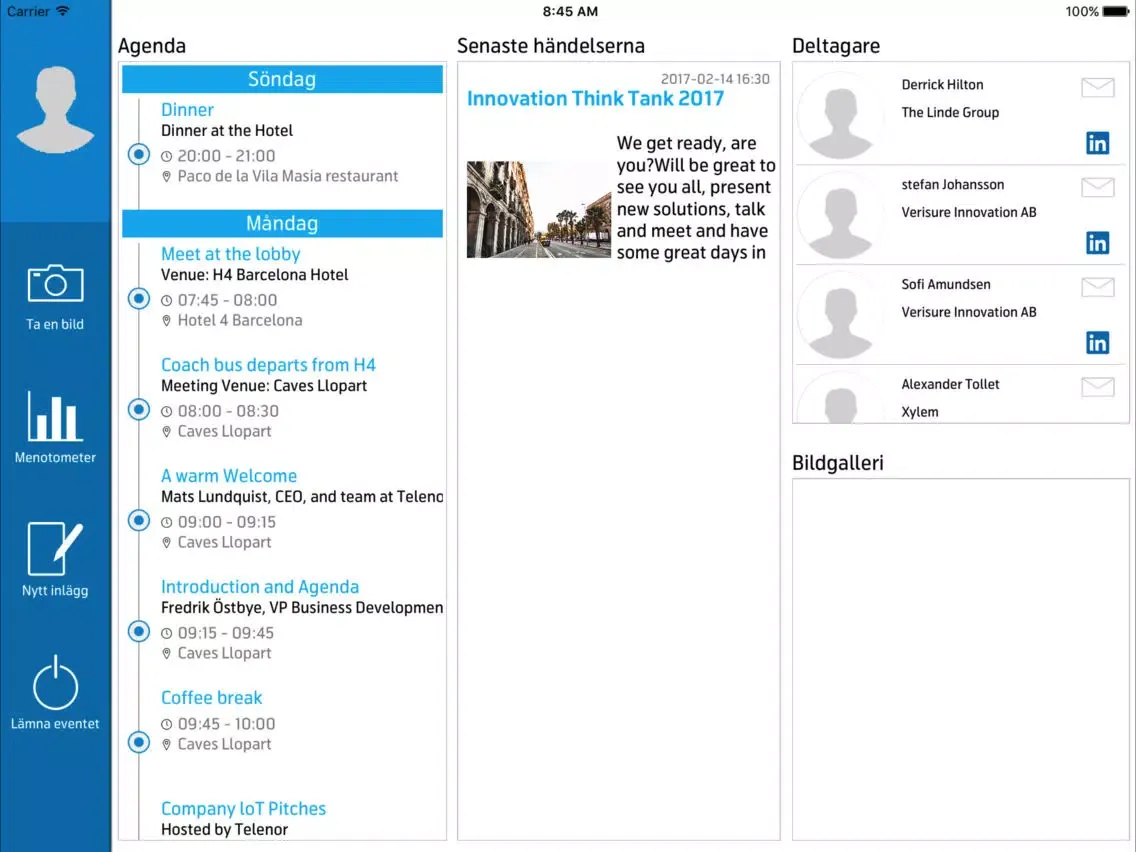Select the Coffee break timeline marker
The height and width of the screenshot is (852, 1136).
tap(138, 742)
